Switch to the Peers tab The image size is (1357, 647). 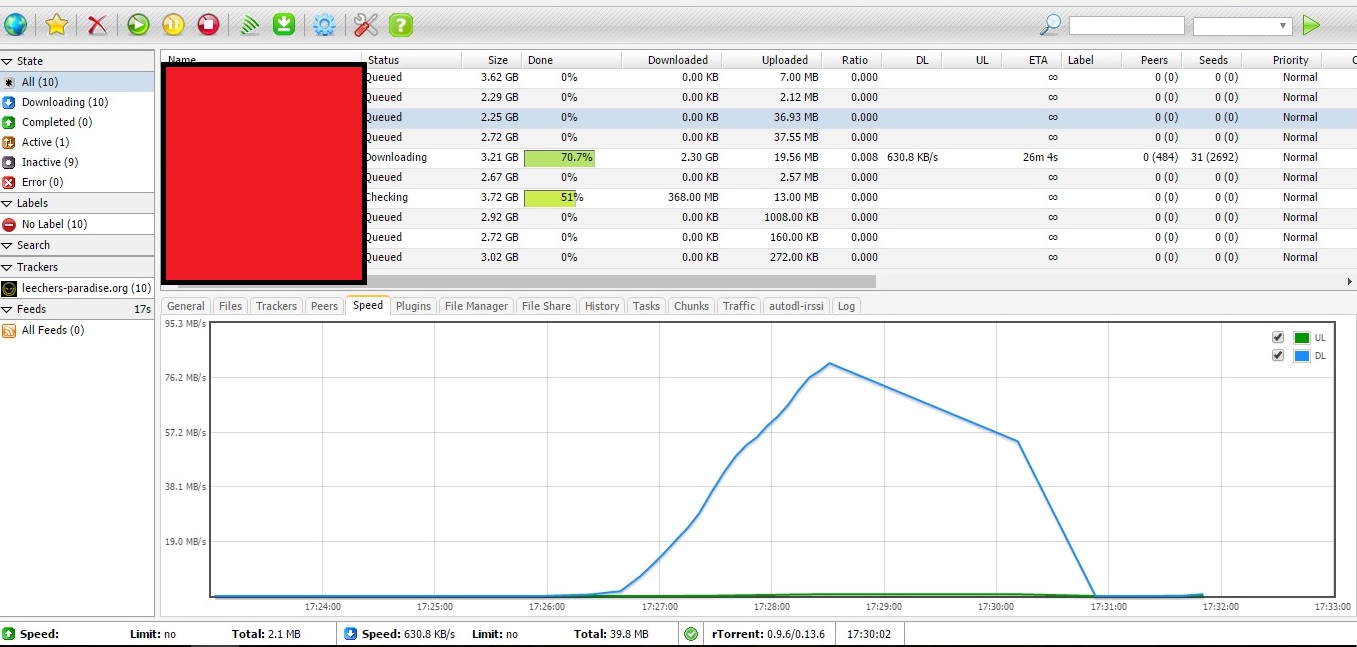point(324,306)
